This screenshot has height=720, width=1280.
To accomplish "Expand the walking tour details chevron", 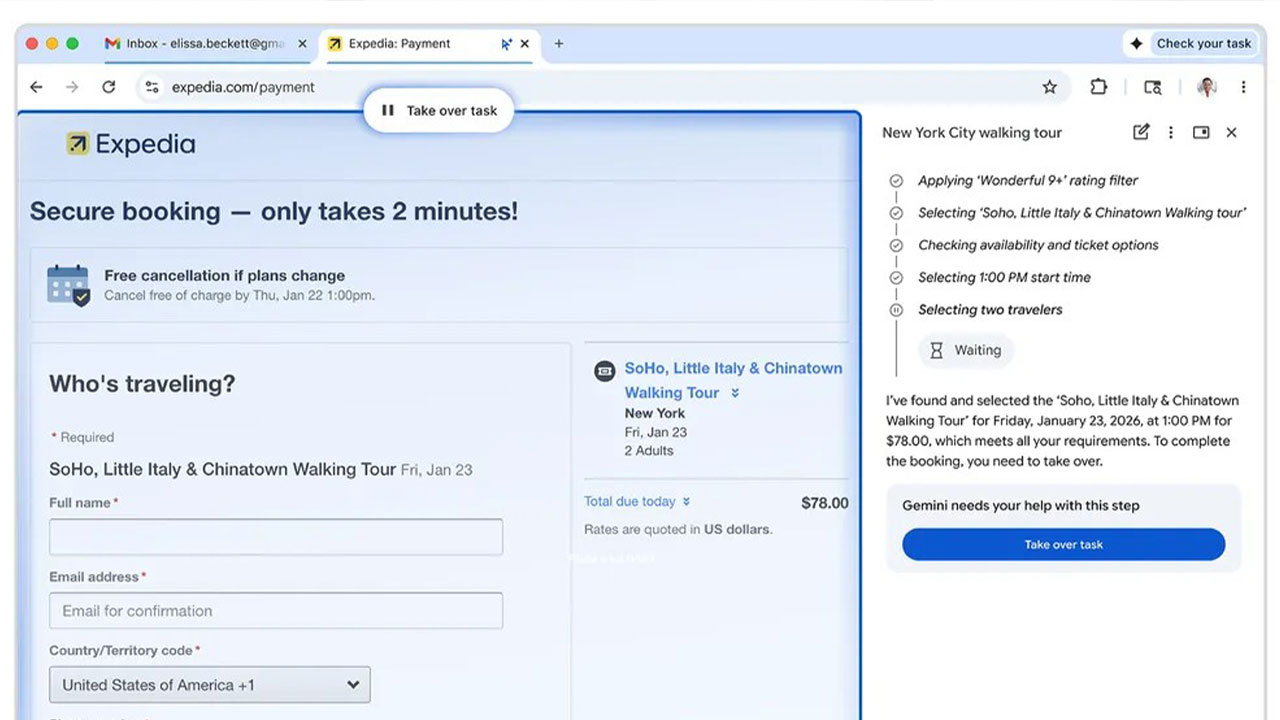I will pyautogui.click(x=735, y=393).
